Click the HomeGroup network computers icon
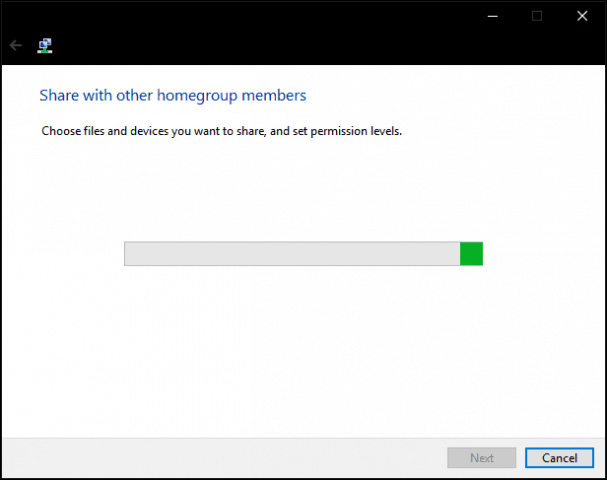The height and width of the screenshot is (480, 607). (x=45, y=46)
